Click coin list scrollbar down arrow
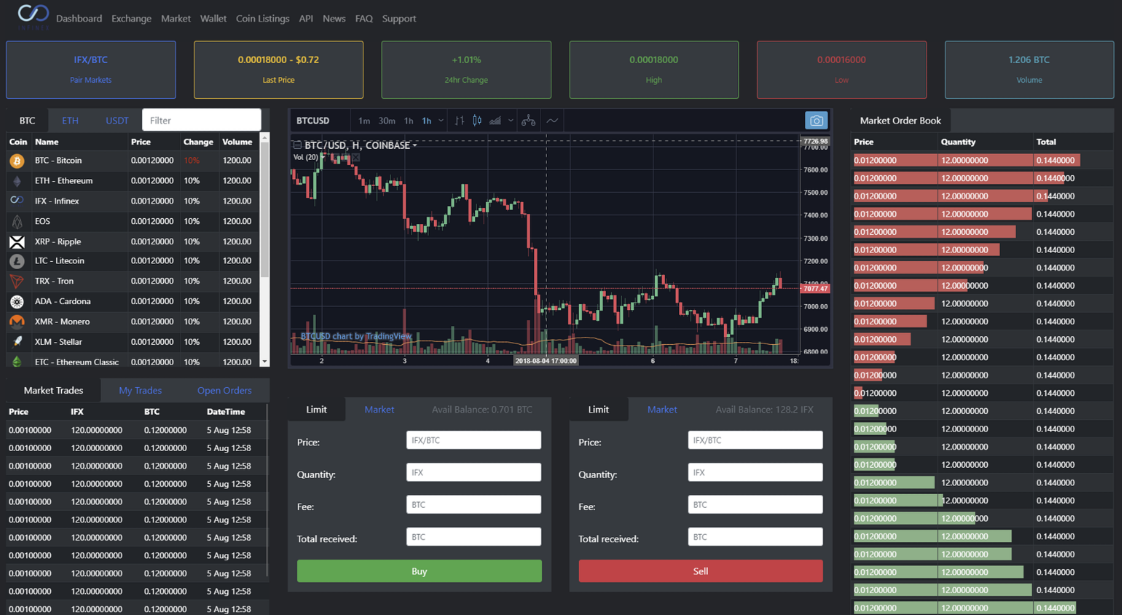This screenshot has width=1122, height=615. [x=265, y=362]
